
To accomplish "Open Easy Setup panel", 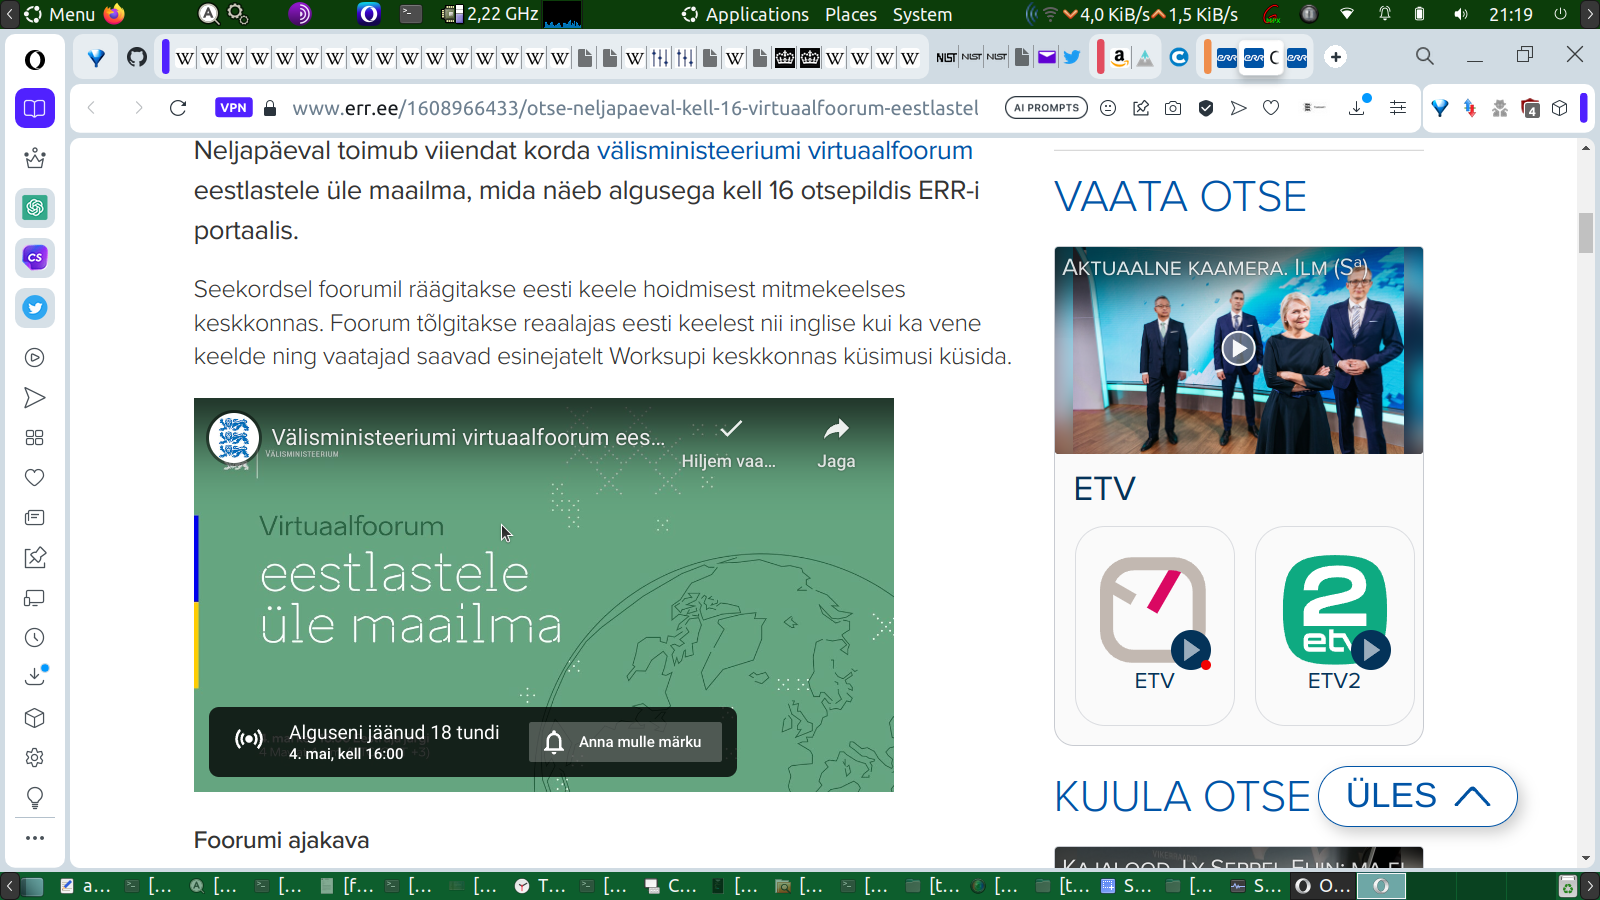I will (1398, 108).
